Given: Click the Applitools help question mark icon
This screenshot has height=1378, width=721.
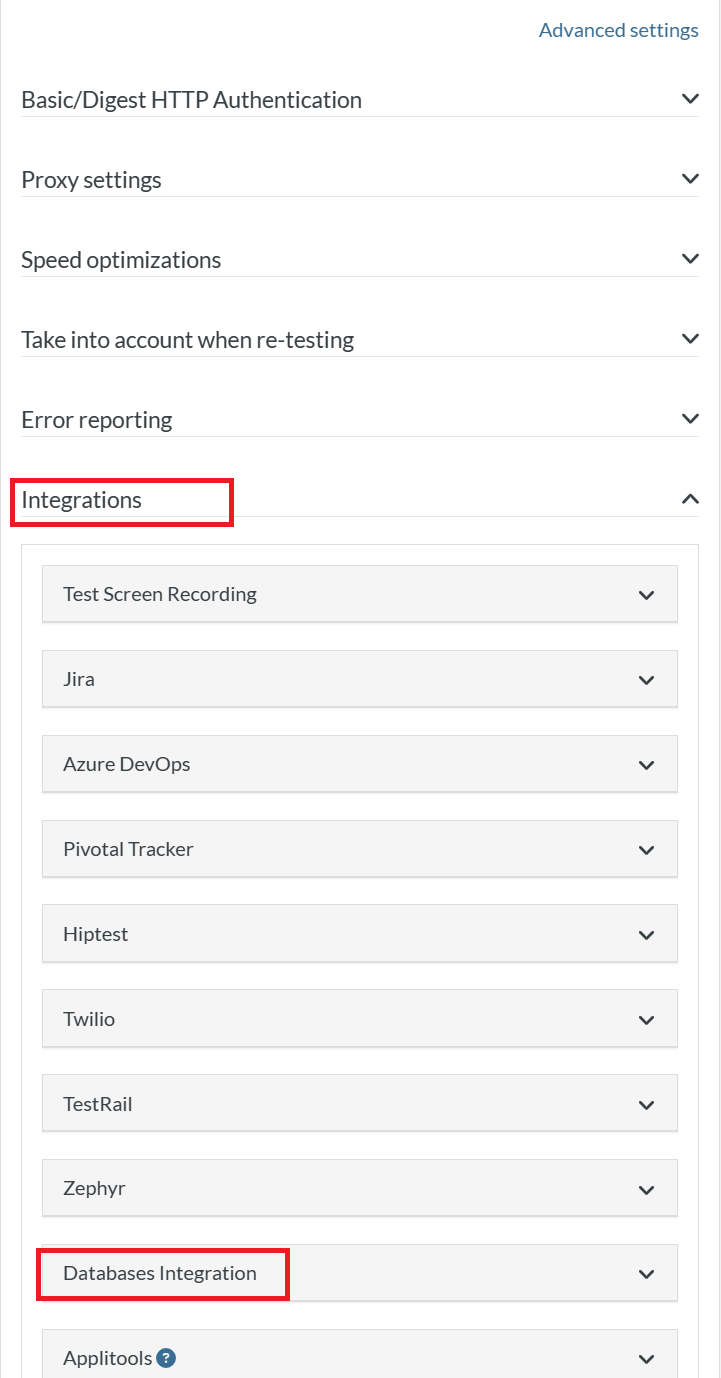Looking at the screenshot, I should pos(167,1358).
